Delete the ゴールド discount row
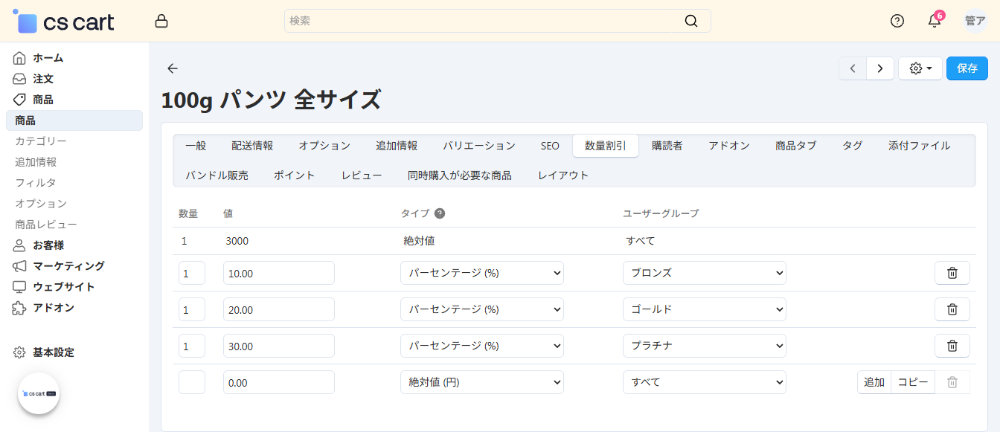Image resolution: width=1000 pixels, height=432 pixels. [952, 310]
